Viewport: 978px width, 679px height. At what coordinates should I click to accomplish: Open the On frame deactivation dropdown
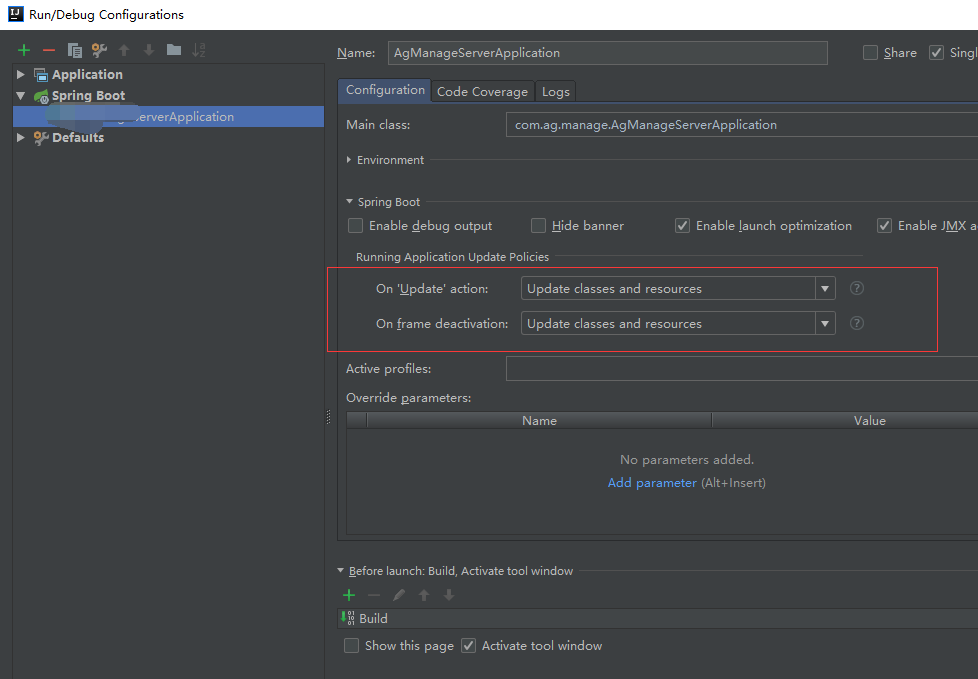tap(825, 323)
